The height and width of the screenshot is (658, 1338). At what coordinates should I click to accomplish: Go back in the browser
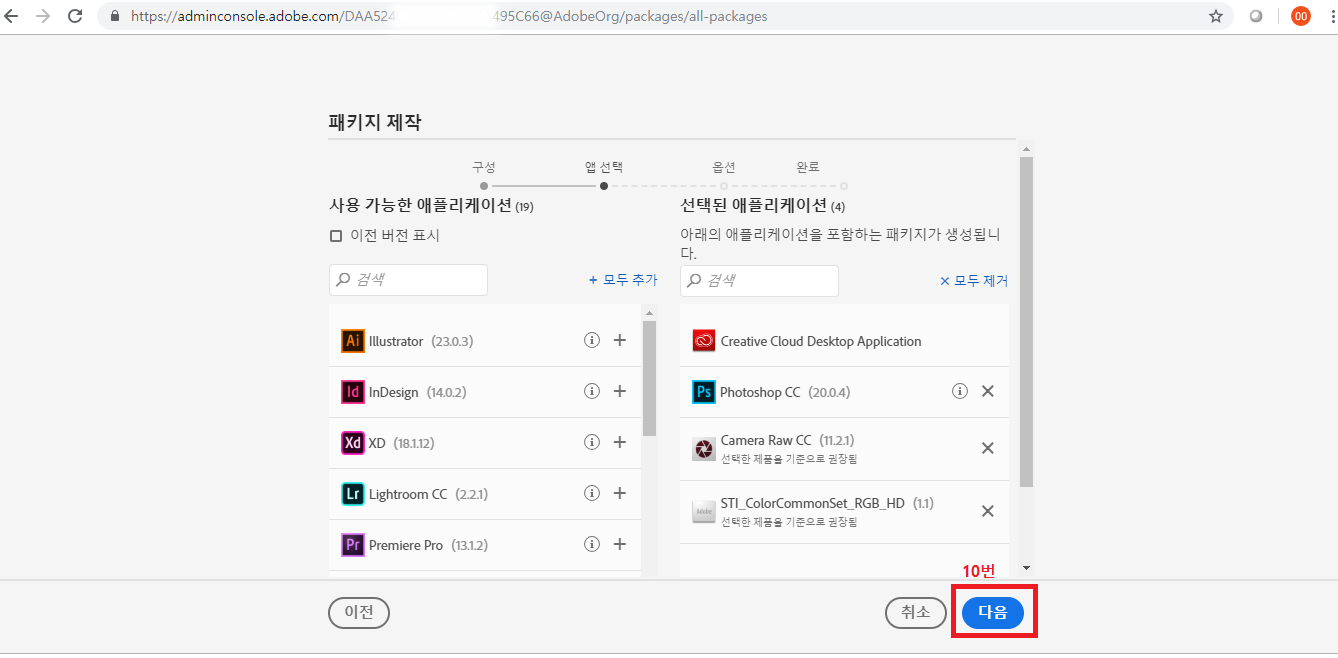[x=12, y=16]
